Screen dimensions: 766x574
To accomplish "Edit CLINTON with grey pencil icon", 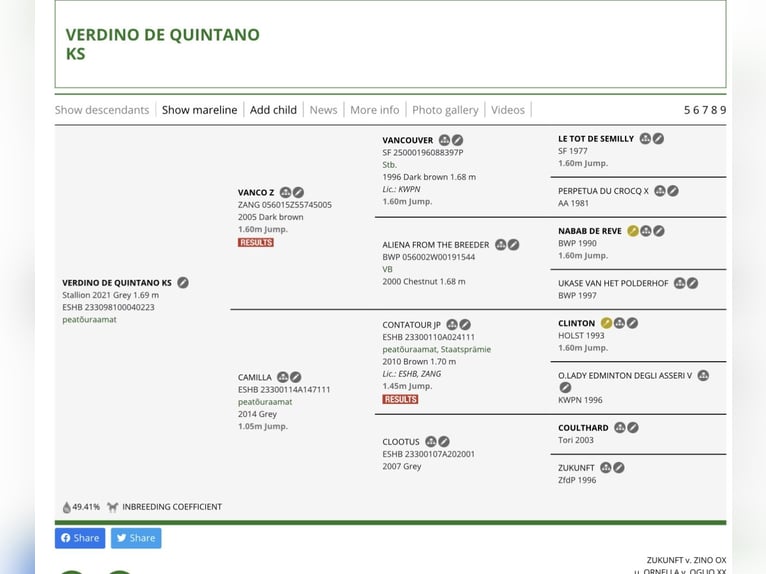I will tap(632, 323).
